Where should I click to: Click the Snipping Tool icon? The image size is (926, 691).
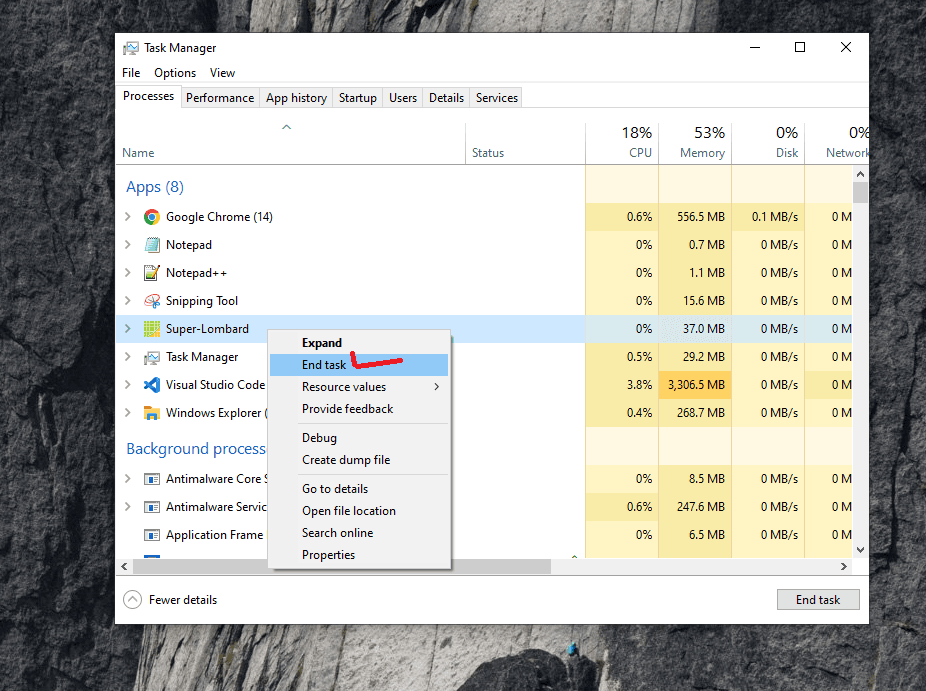[152, 301]
